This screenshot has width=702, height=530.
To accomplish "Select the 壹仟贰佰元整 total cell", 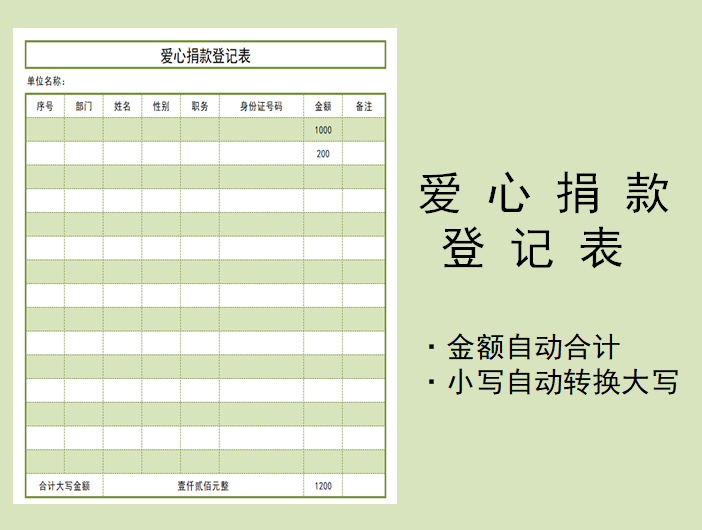I will click(203, 486).
